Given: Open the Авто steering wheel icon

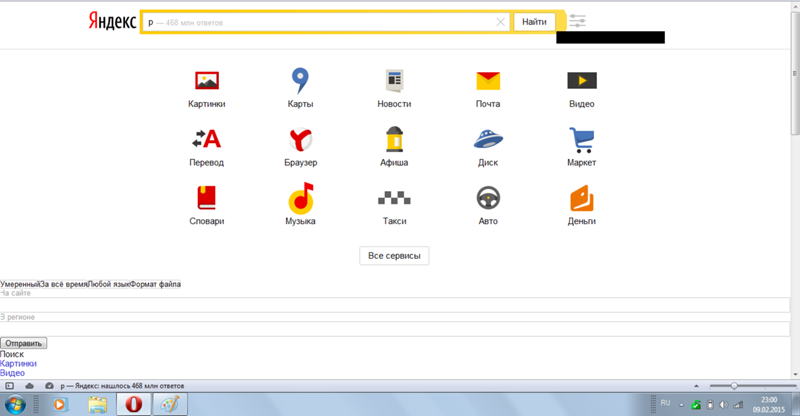Looking at the screenshot, I should (488, 198).
